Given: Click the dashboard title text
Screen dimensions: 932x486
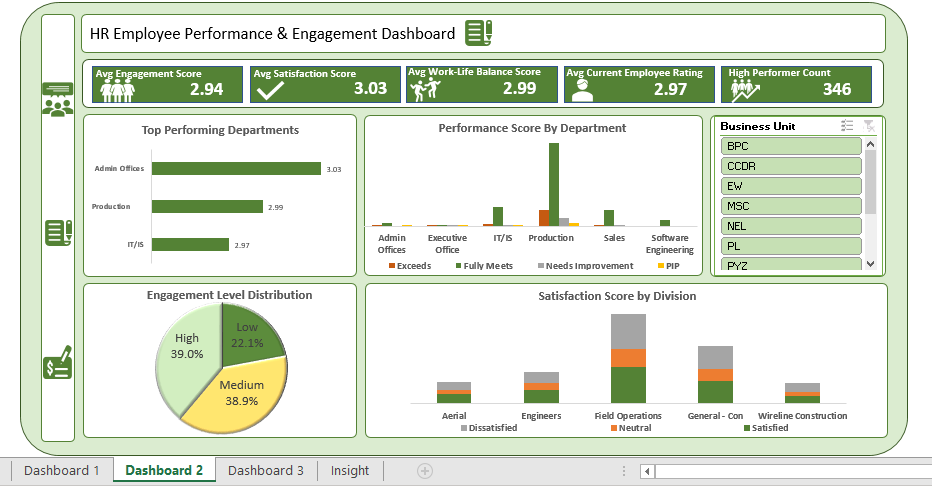Looking at the screenshot, I should tap(272, 34).
